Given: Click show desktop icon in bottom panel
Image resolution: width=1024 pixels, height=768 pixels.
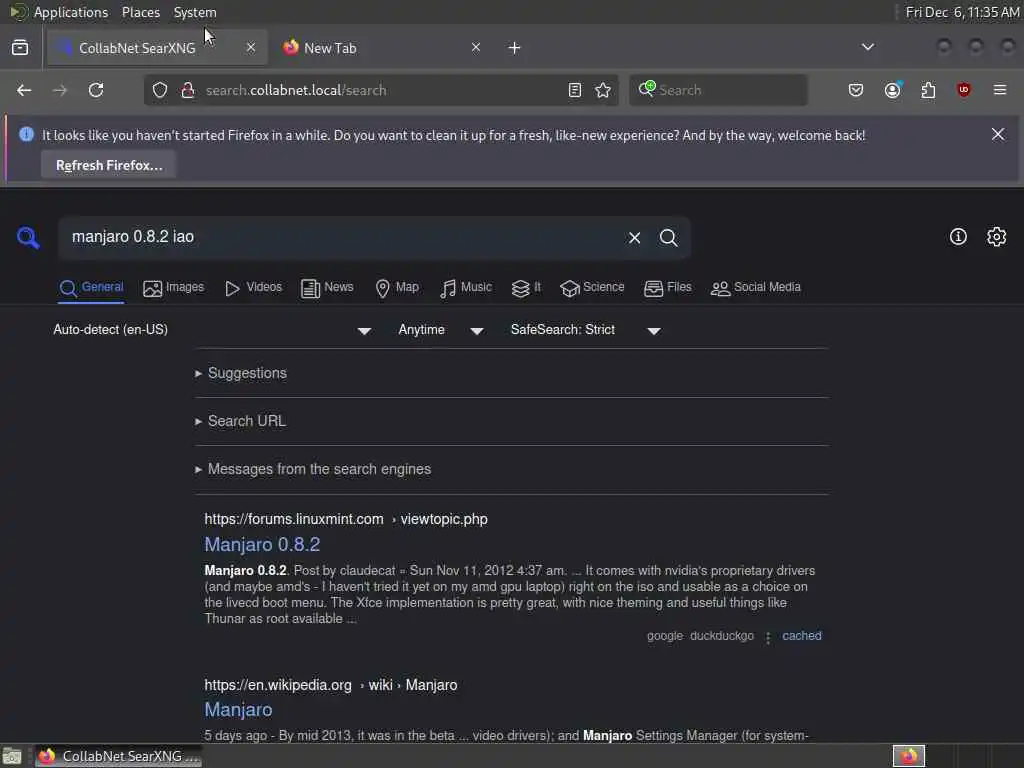Looking at the screenshot, I should point(12,756).
